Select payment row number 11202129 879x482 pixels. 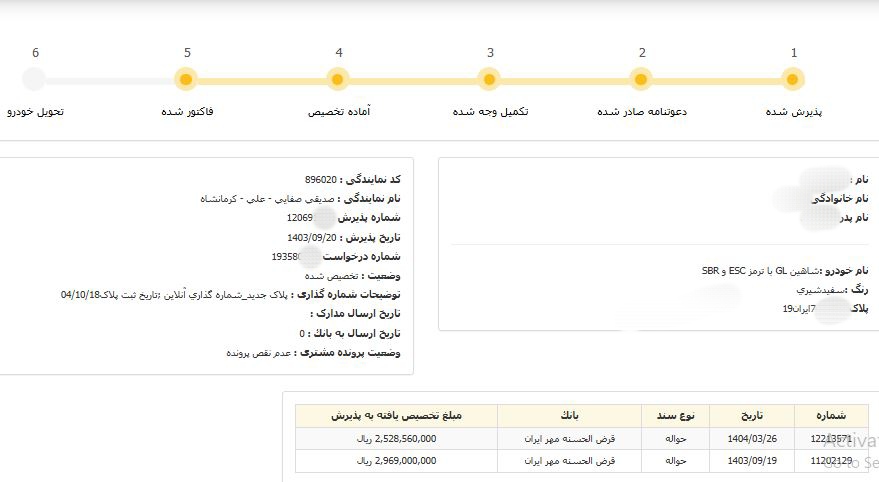[831, 461]
